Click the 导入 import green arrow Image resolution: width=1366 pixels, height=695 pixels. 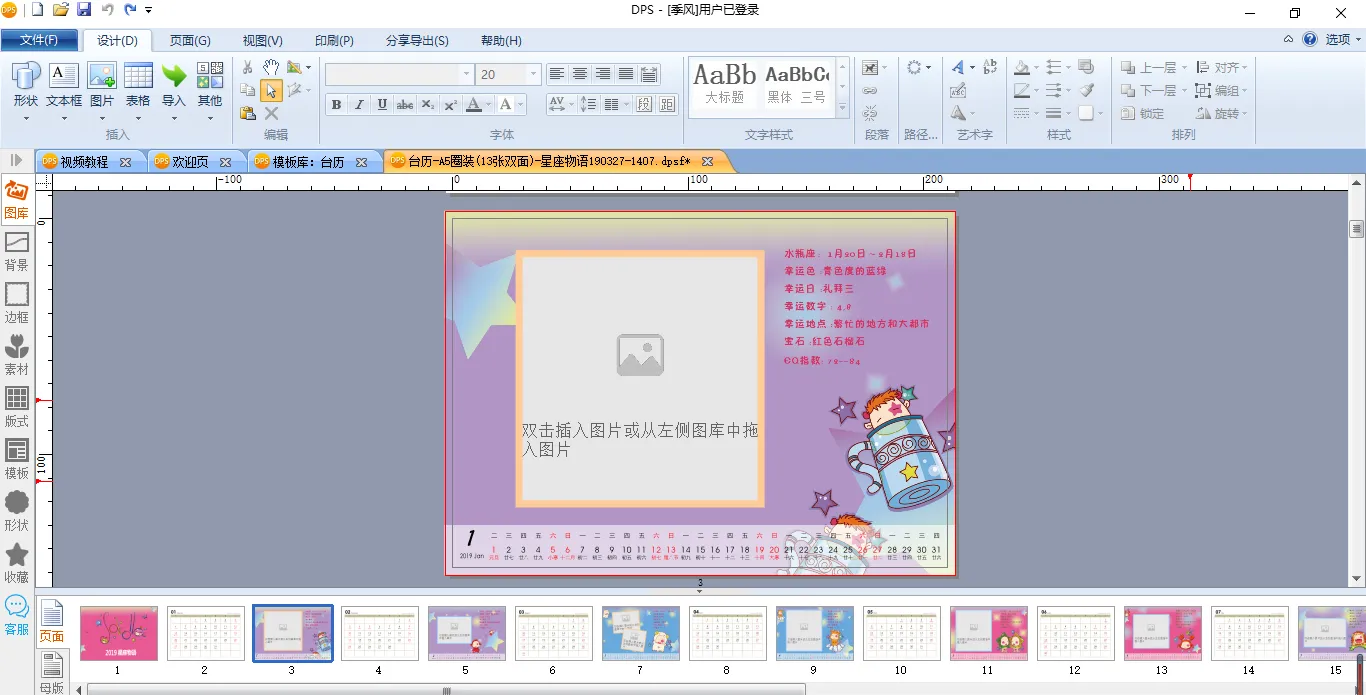pyautogui.click(x=174, y=86)
